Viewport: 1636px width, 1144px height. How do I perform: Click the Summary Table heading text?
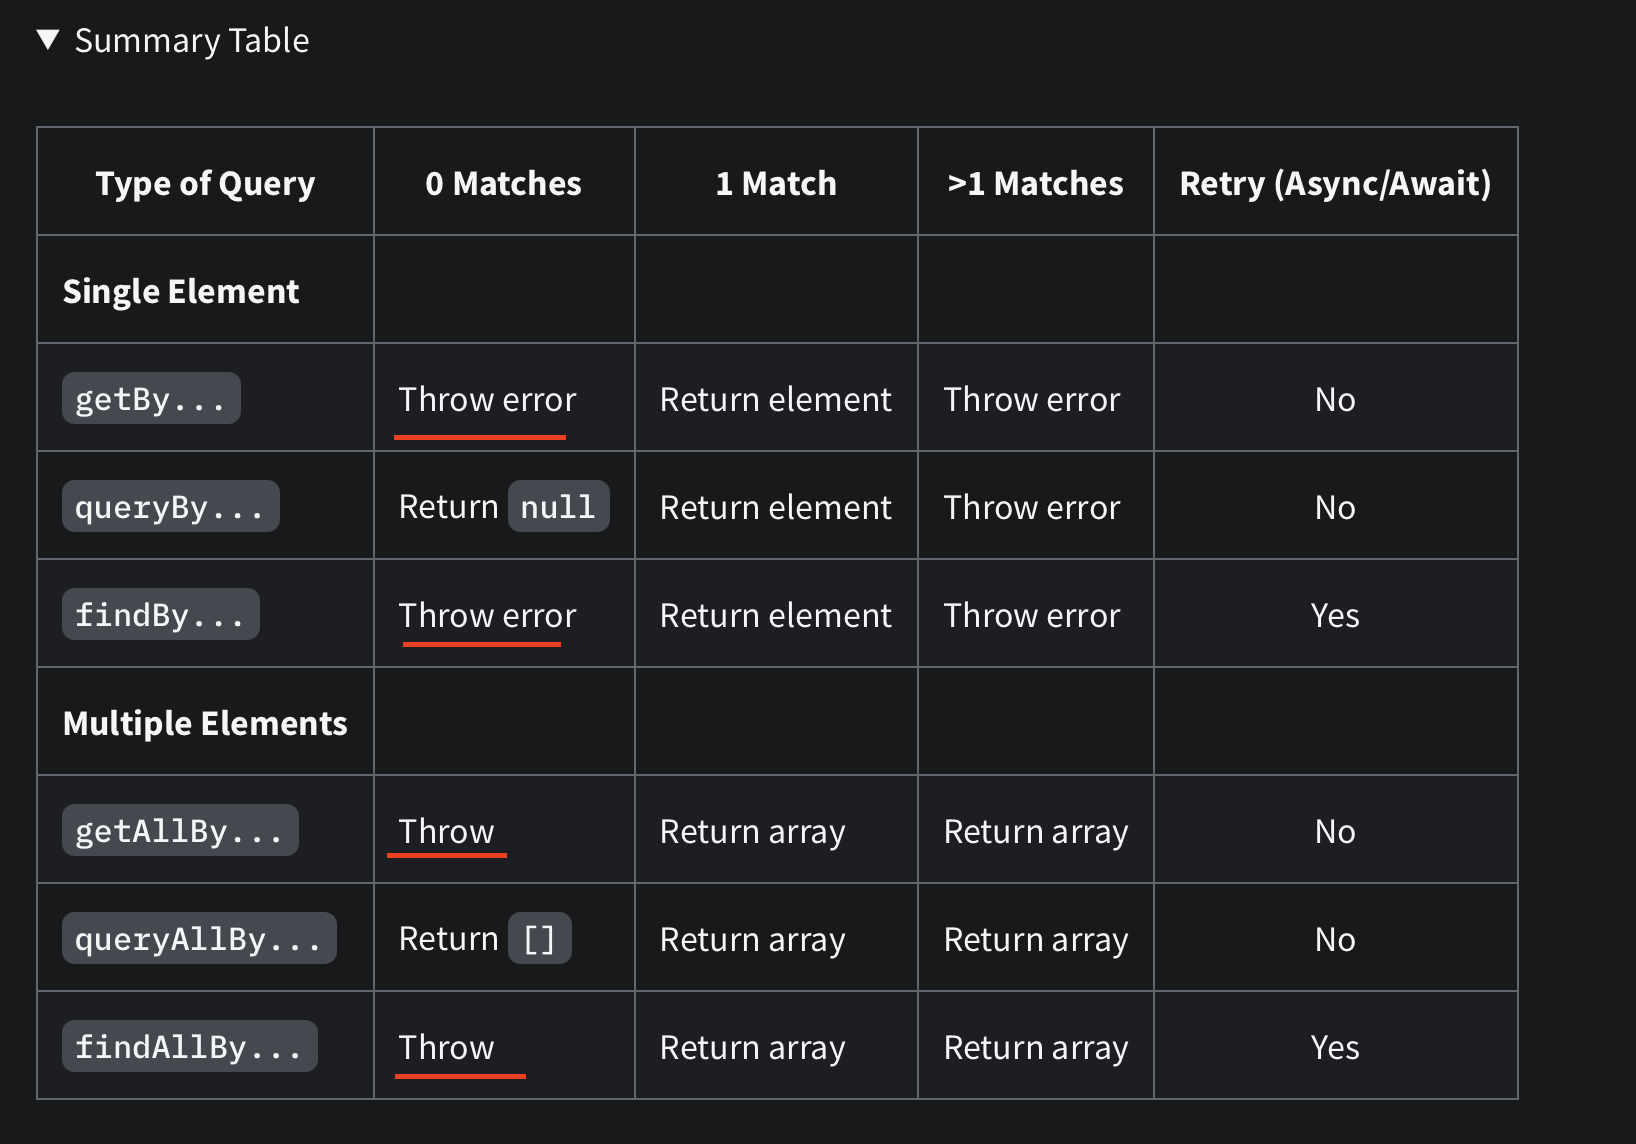pyautogui.click(x=192, y=41)
